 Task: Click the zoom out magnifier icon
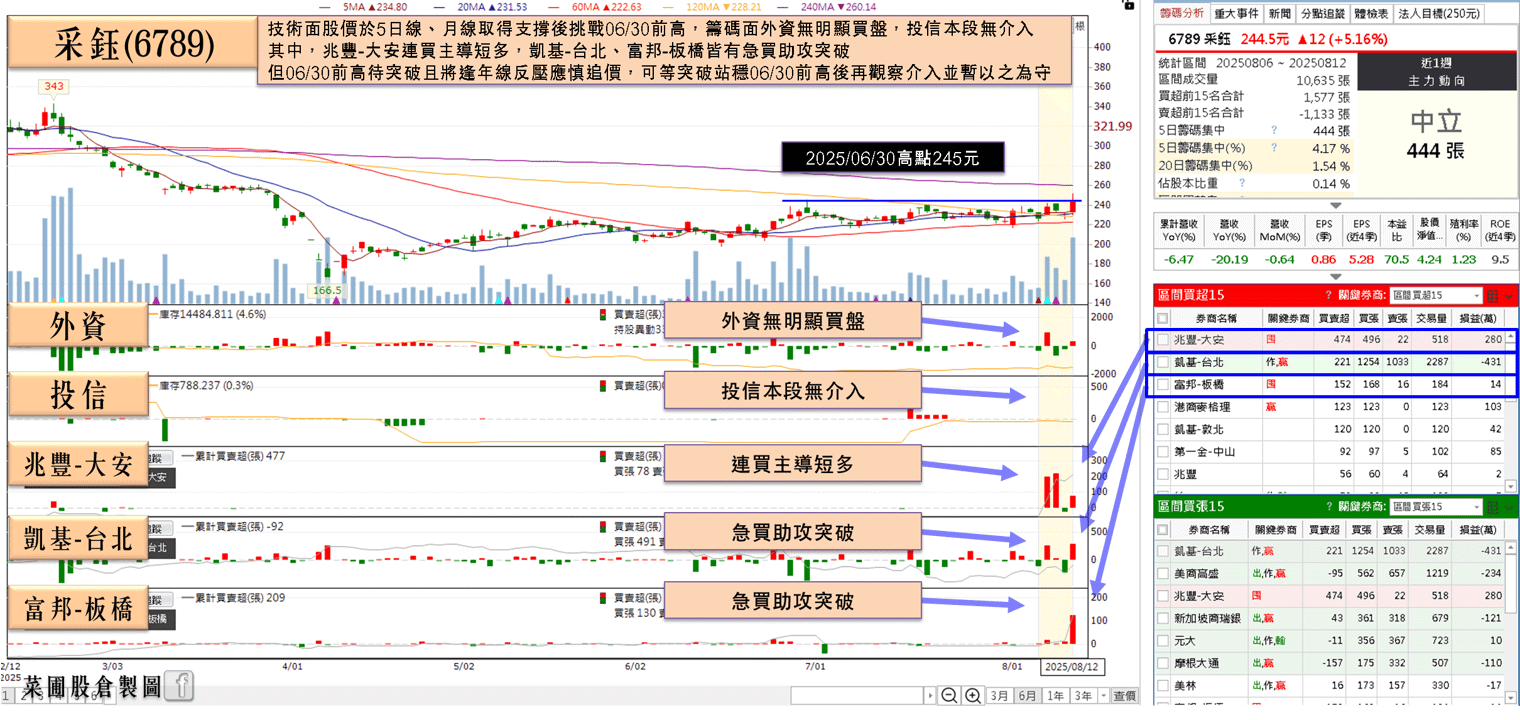coord(950,696)
